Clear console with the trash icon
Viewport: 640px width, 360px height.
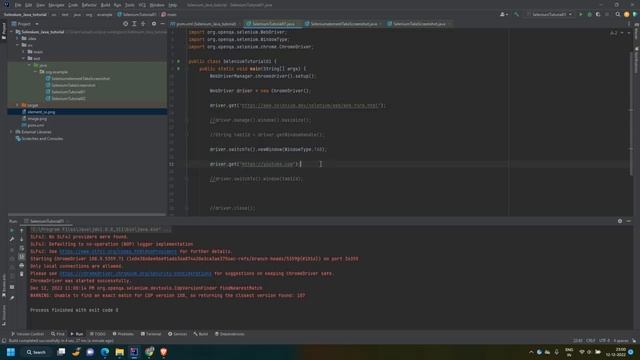pos(22,274)
